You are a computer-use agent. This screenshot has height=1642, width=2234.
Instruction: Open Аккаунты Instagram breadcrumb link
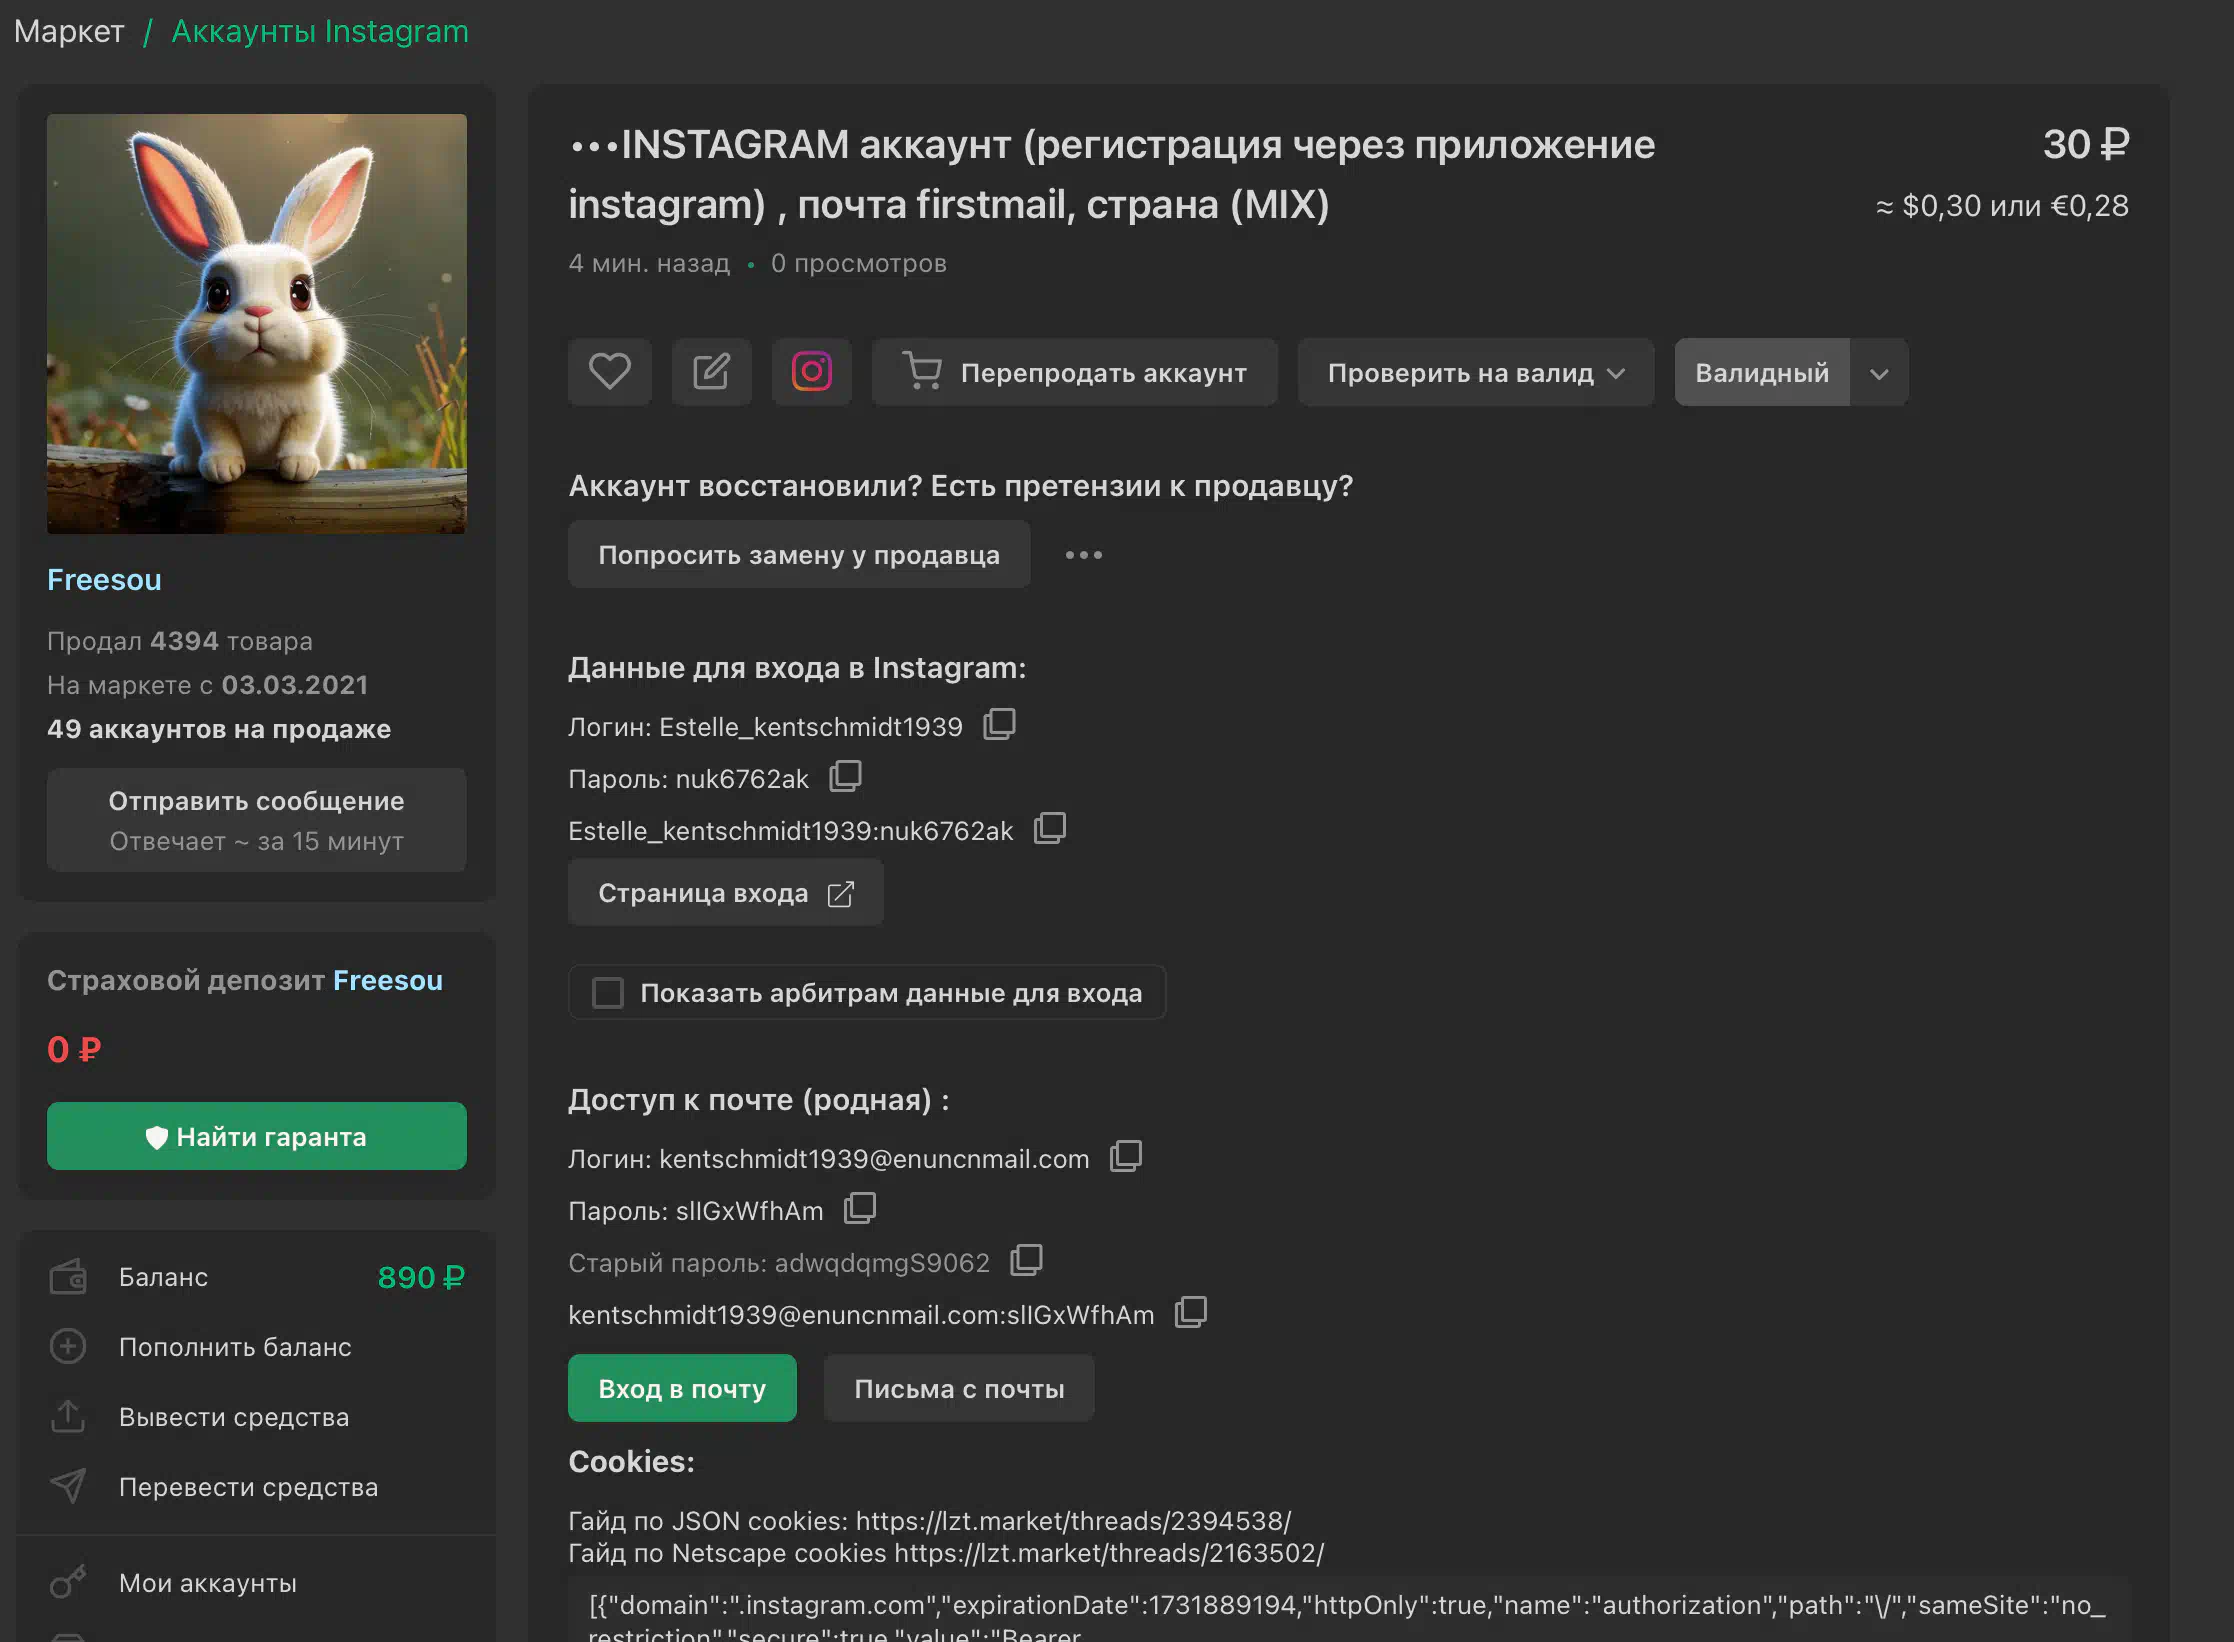tap(320, 31)
